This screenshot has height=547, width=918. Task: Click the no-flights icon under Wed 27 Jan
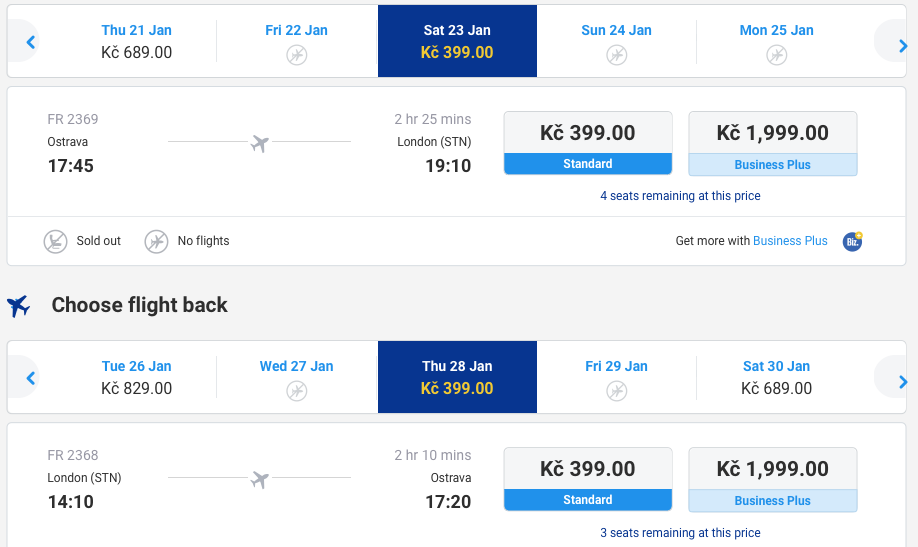pyautogui.click(x=297, y=391)
